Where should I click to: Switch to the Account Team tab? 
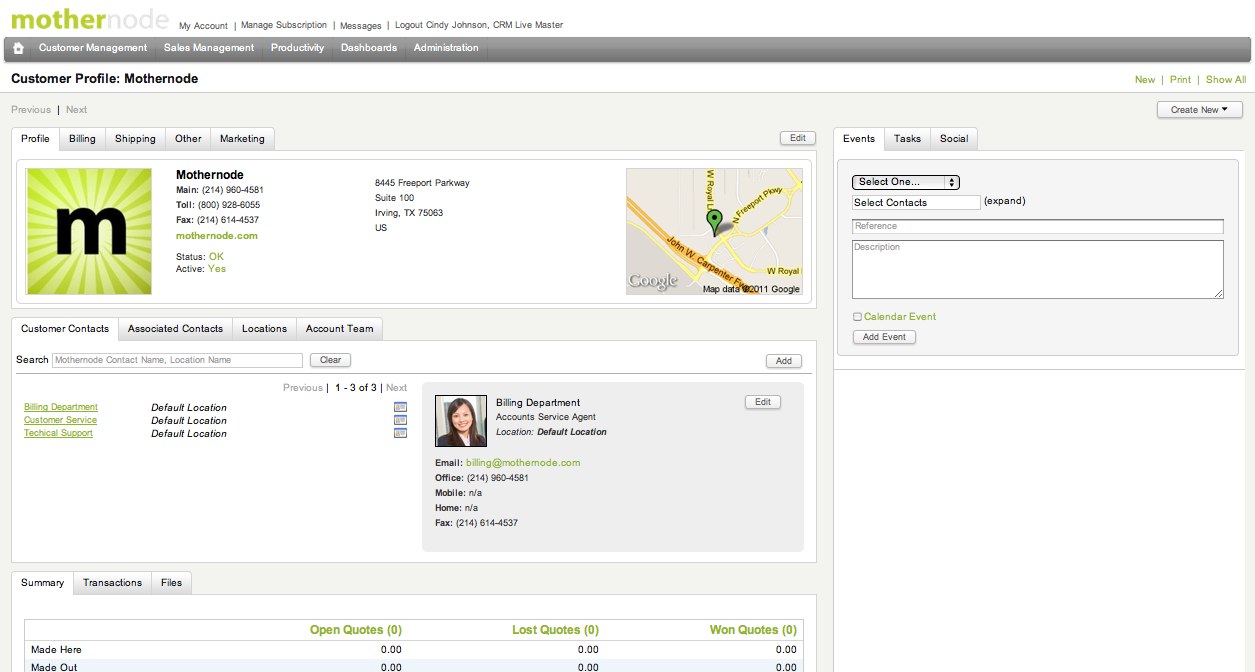(339, 329)
